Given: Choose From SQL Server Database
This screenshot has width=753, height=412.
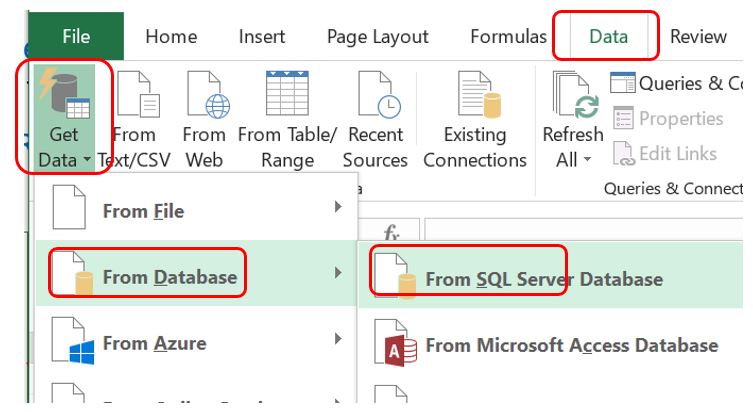Looking at the screenshot, I should click(x=543, y=280).
